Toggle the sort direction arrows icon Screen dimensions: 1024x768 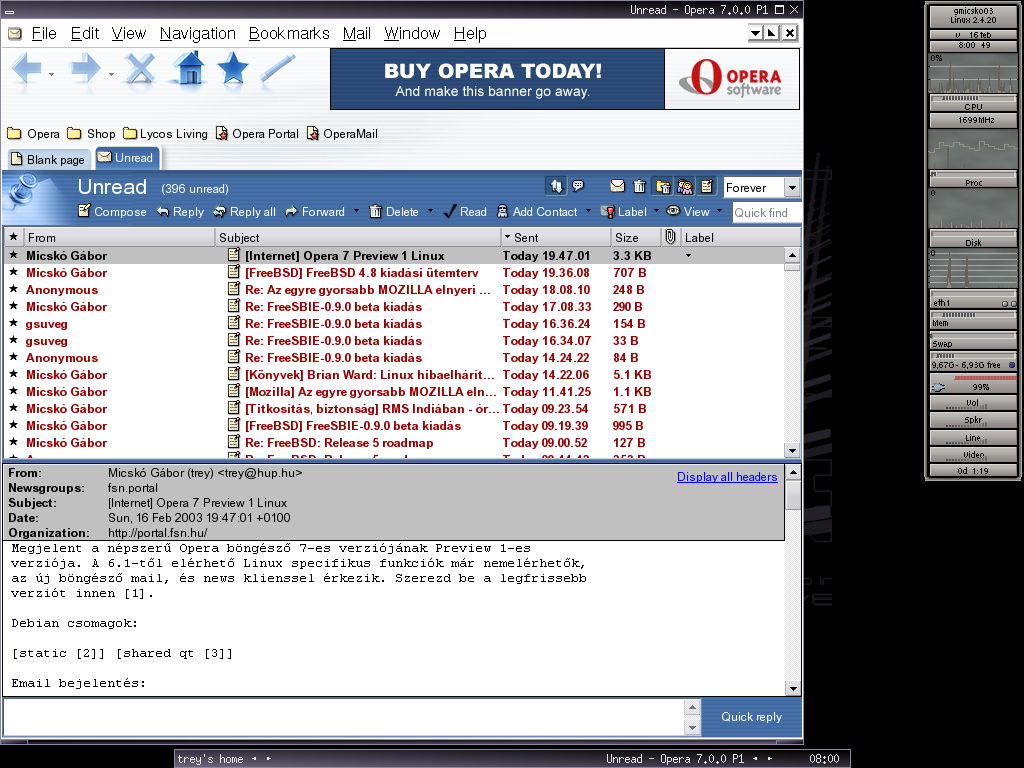tap(556, 187)
